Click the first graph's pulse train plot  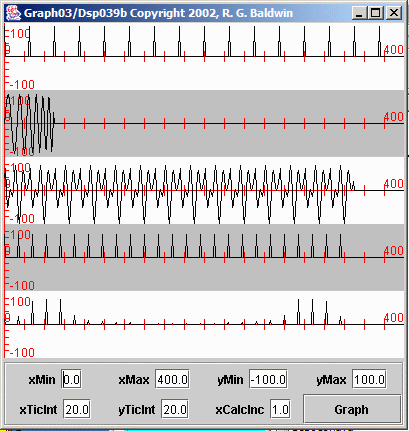click(x=204, y=42)
